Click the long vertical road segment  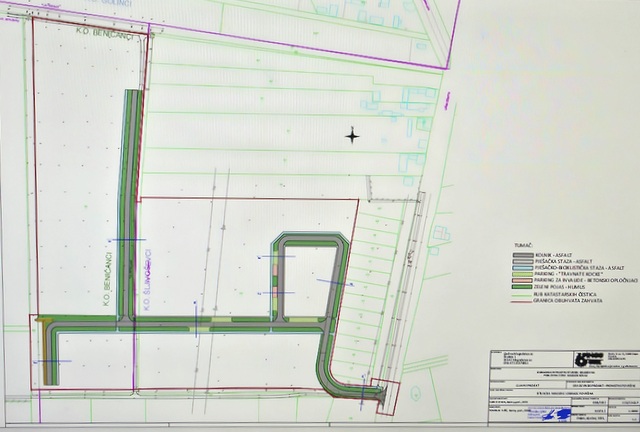129,200
